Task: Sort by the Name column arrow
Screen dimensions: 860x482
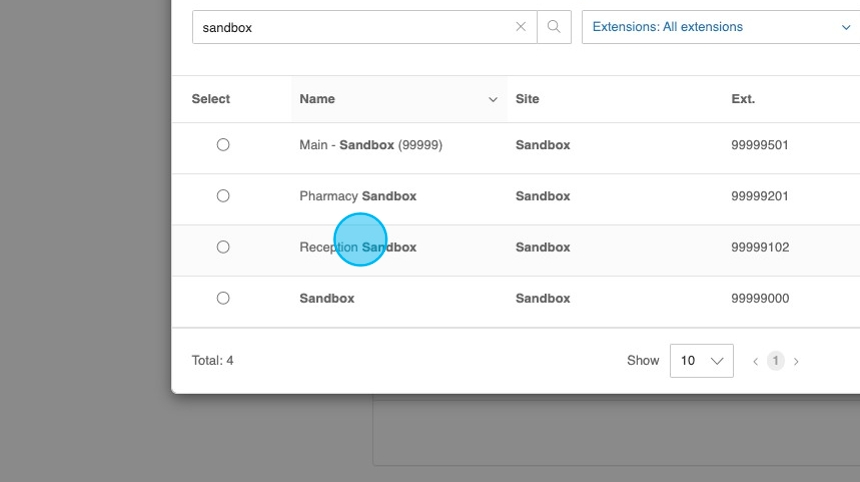Action: pyautogui.click(x=492, y=99)
